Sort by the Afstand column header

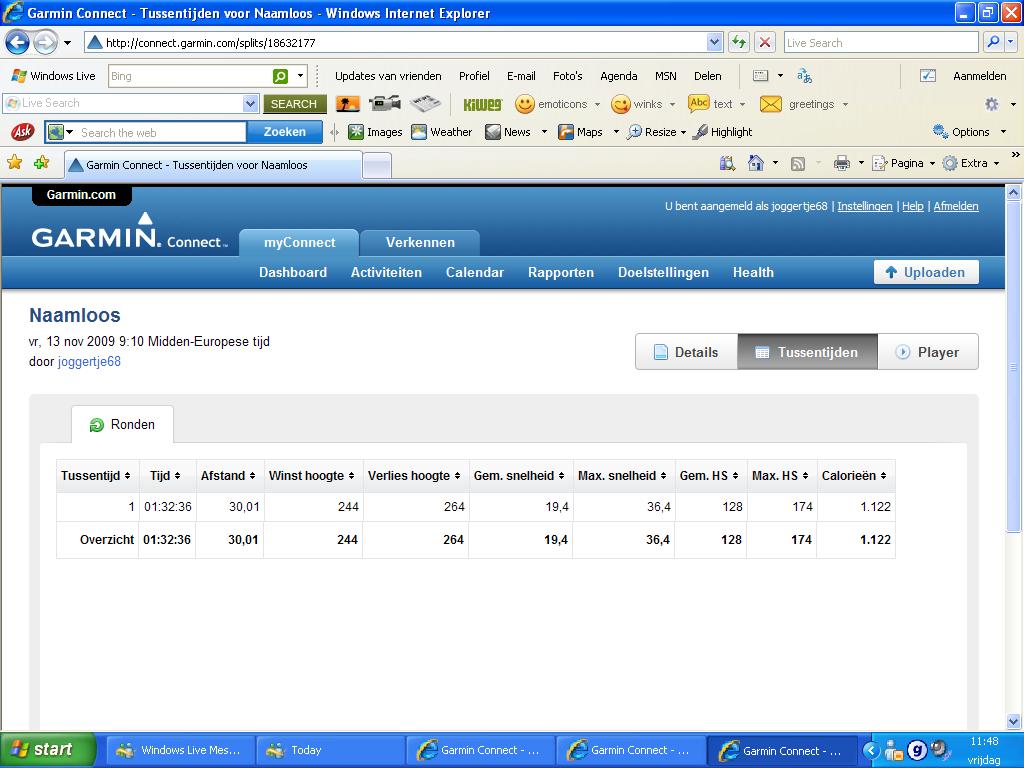(x=229, y=475)
